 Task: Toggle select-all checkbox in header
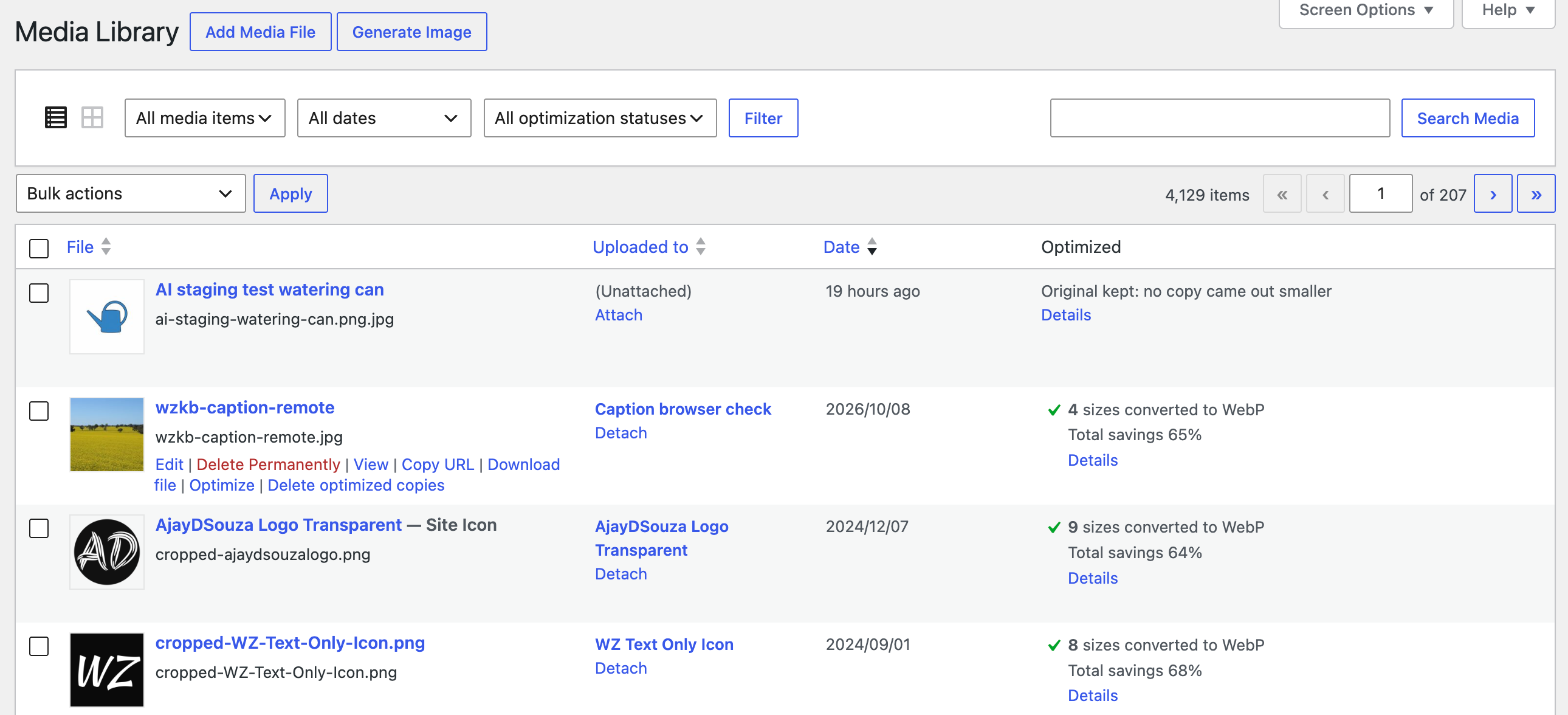coord(39,248)
